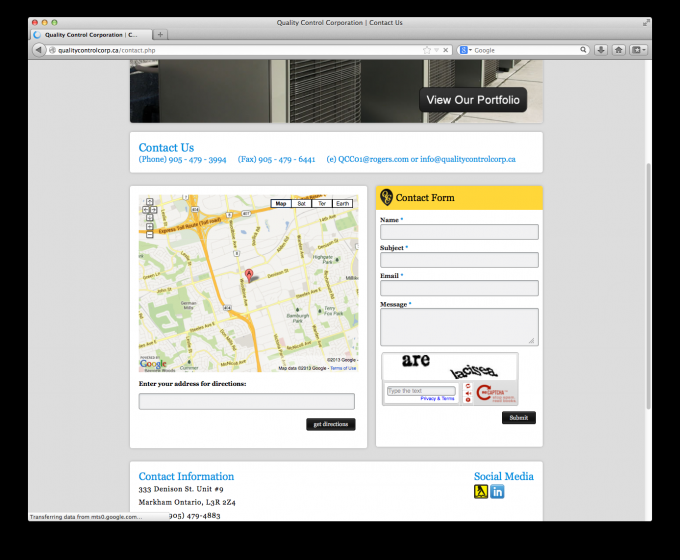The height and width of the screenshot is (560, 680).
Task: Click the address for directions field
Action: point(246,401)
